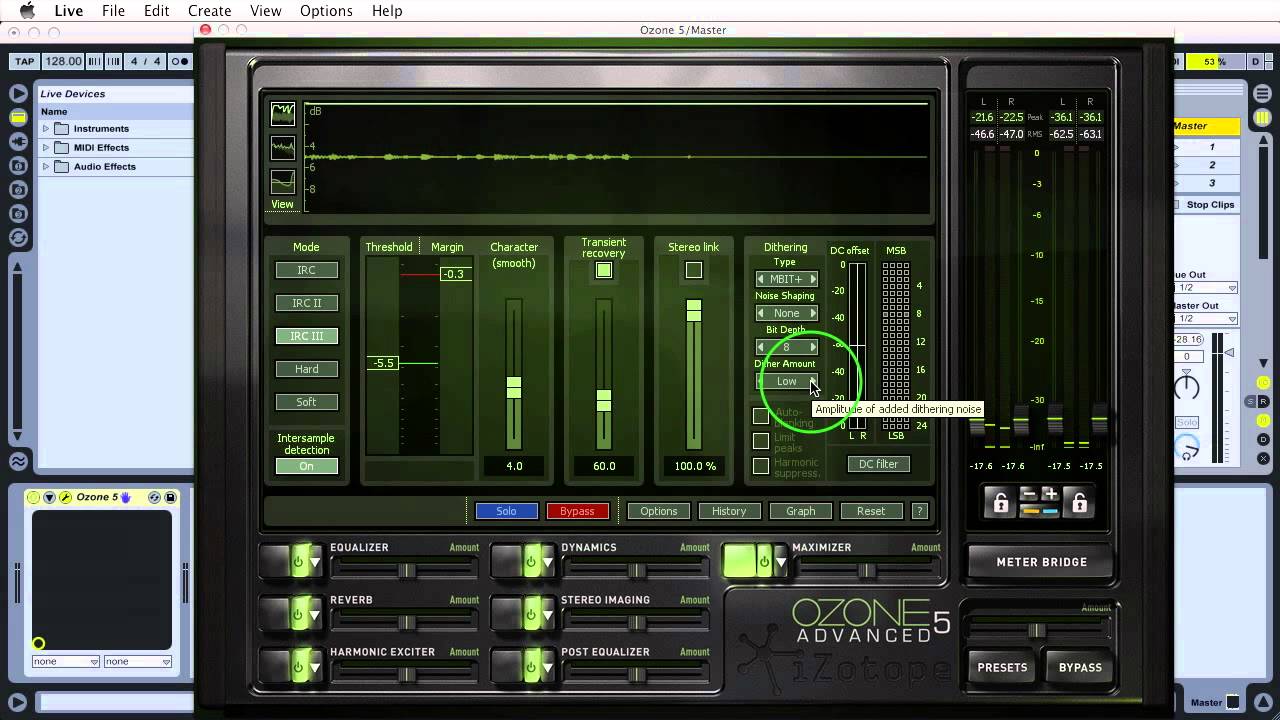Toggle Stereo link checkbox
Viewport: 1280px width, 720px height.
pos(694,270)
